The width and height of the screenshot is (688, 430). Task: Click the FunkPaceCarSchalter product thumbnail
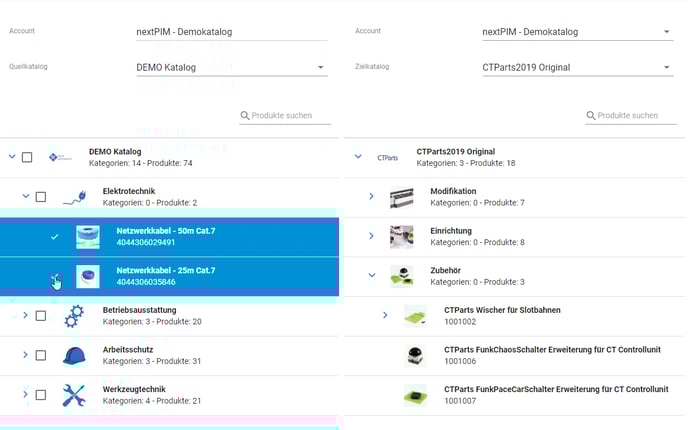415,395
